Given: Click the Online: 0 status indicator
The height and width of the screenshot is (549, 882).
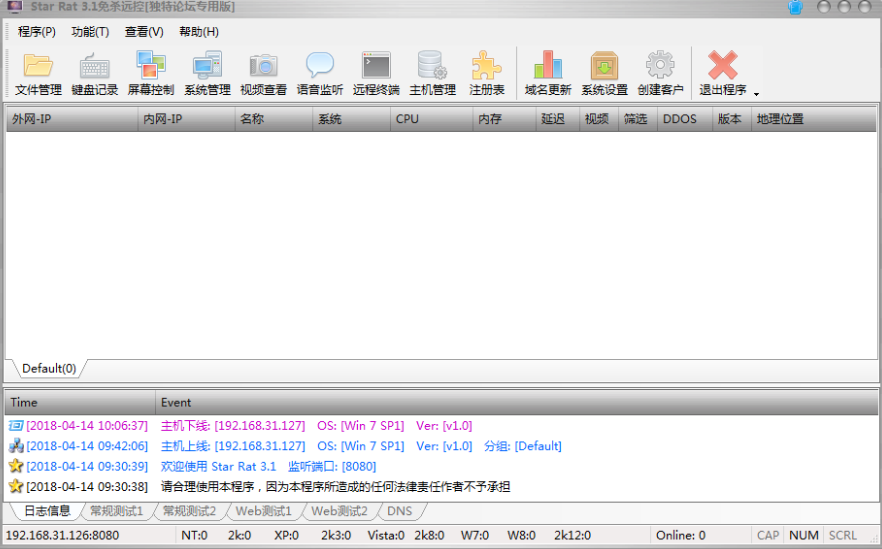Looking at the screenshot, I should [681, 535].
